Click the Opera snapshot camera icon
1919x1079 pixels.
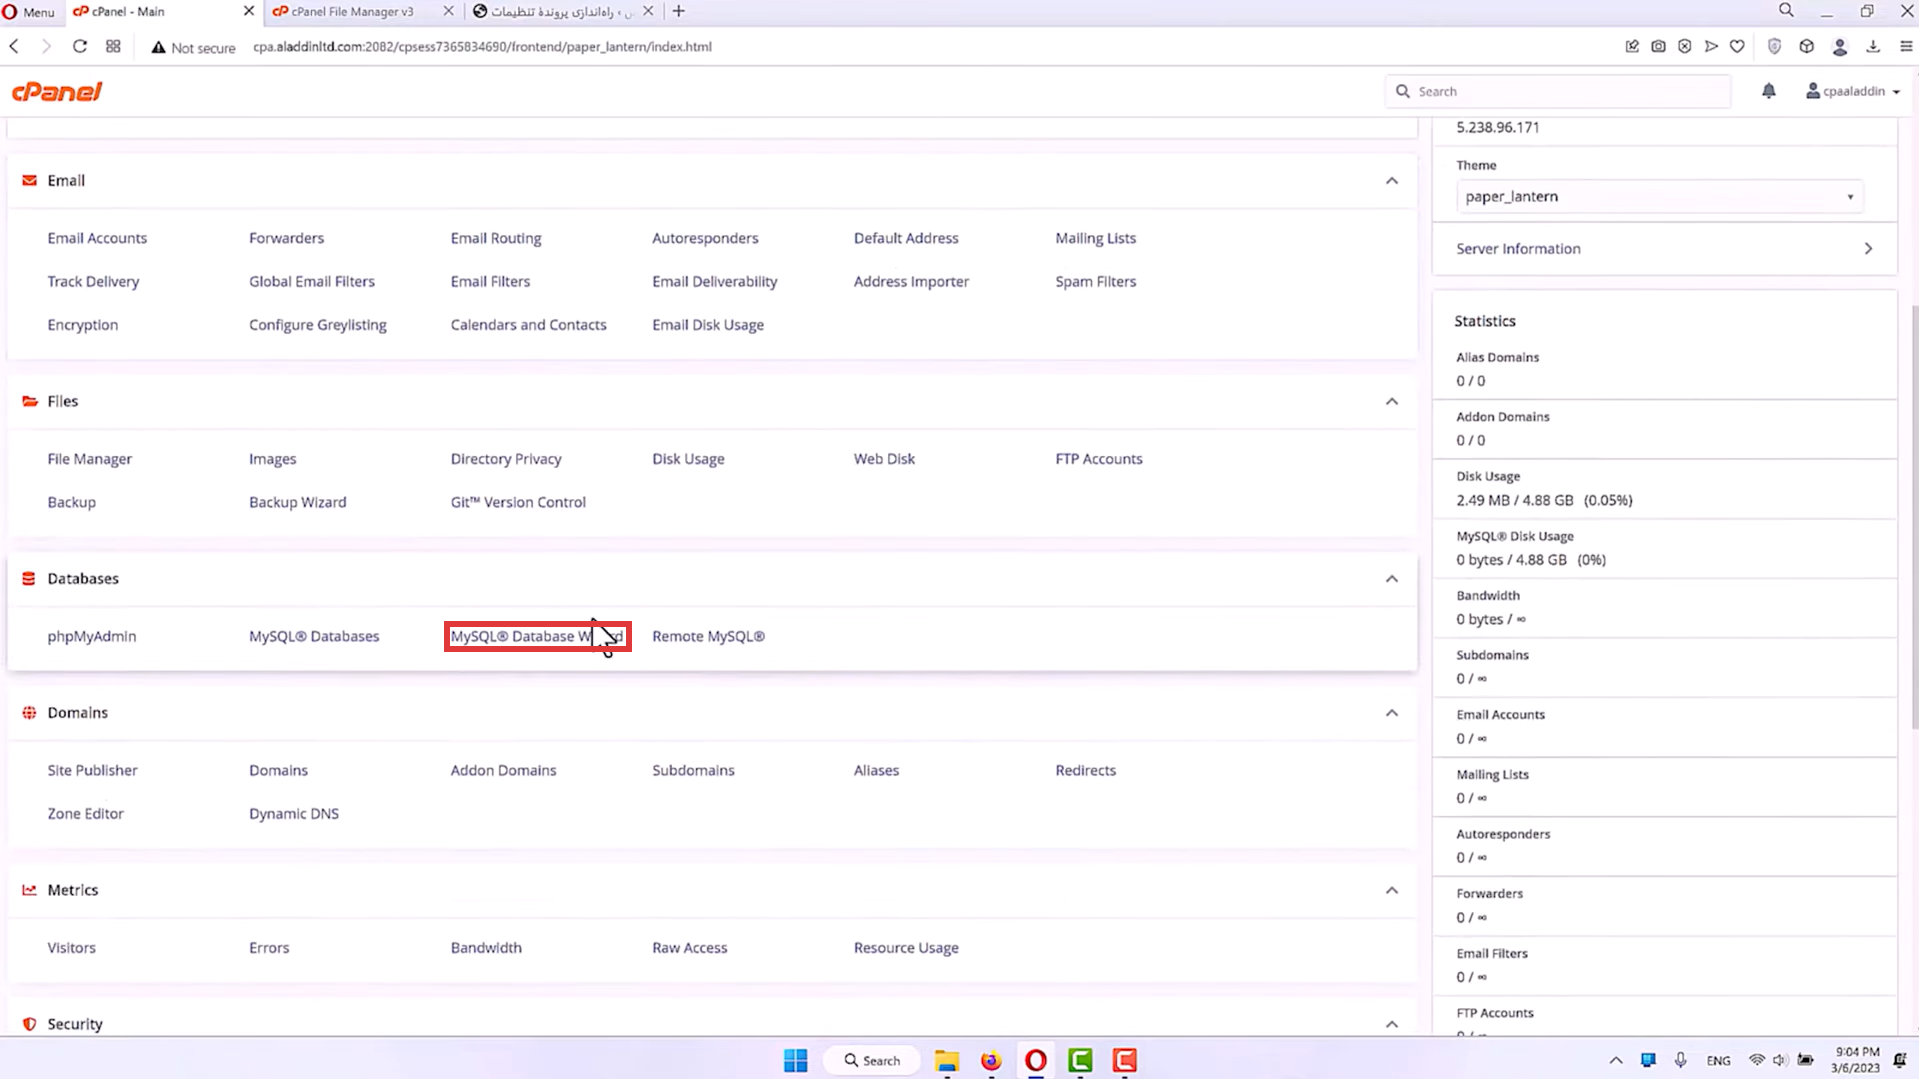click(x=1658, y=47)
